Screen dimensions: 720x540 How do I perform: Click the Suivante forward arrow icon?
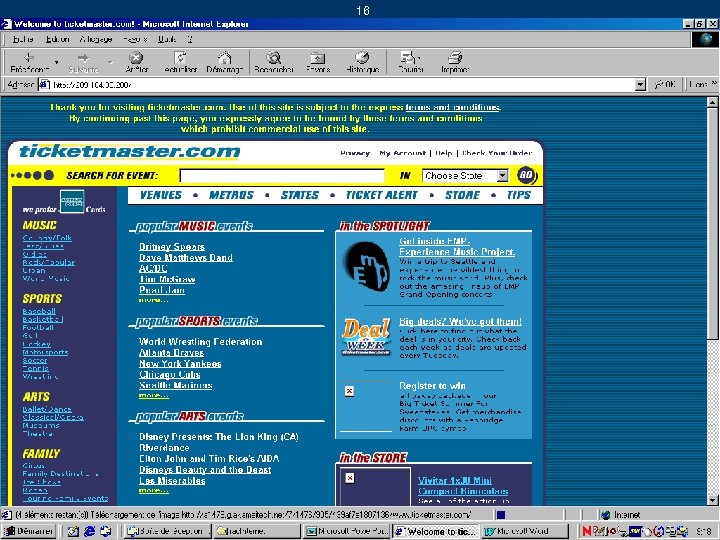click(84, 58)
